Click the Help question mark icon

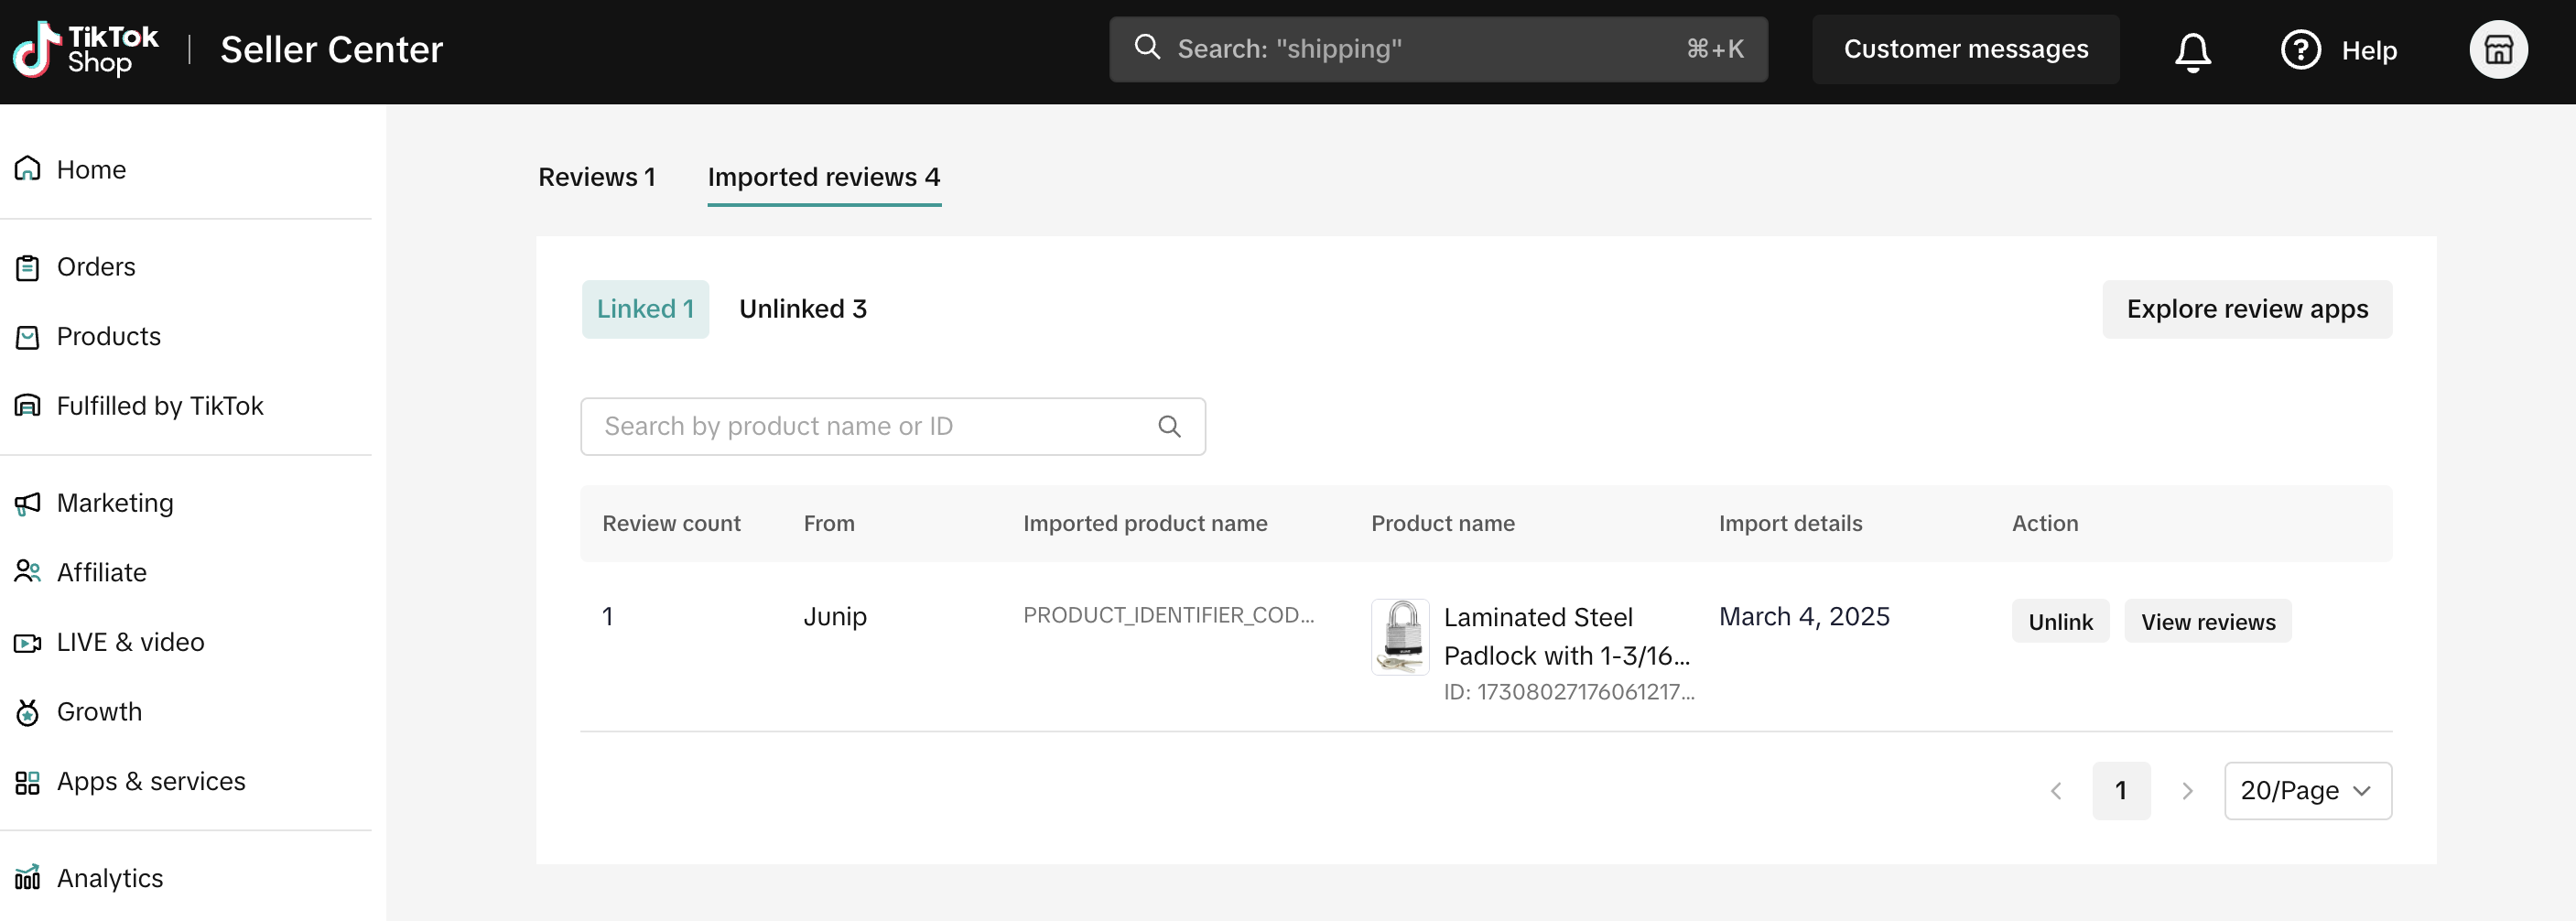point(2299,50)
